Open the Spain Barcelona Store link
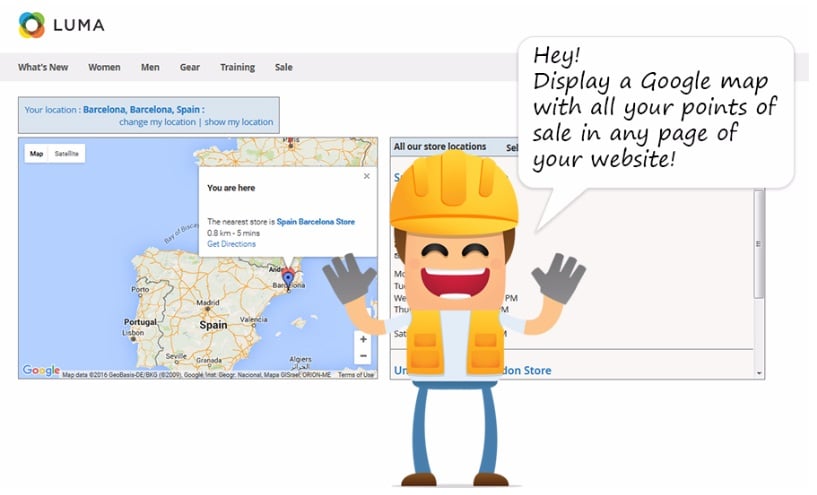817x495 pixels. tap(315, 221)
